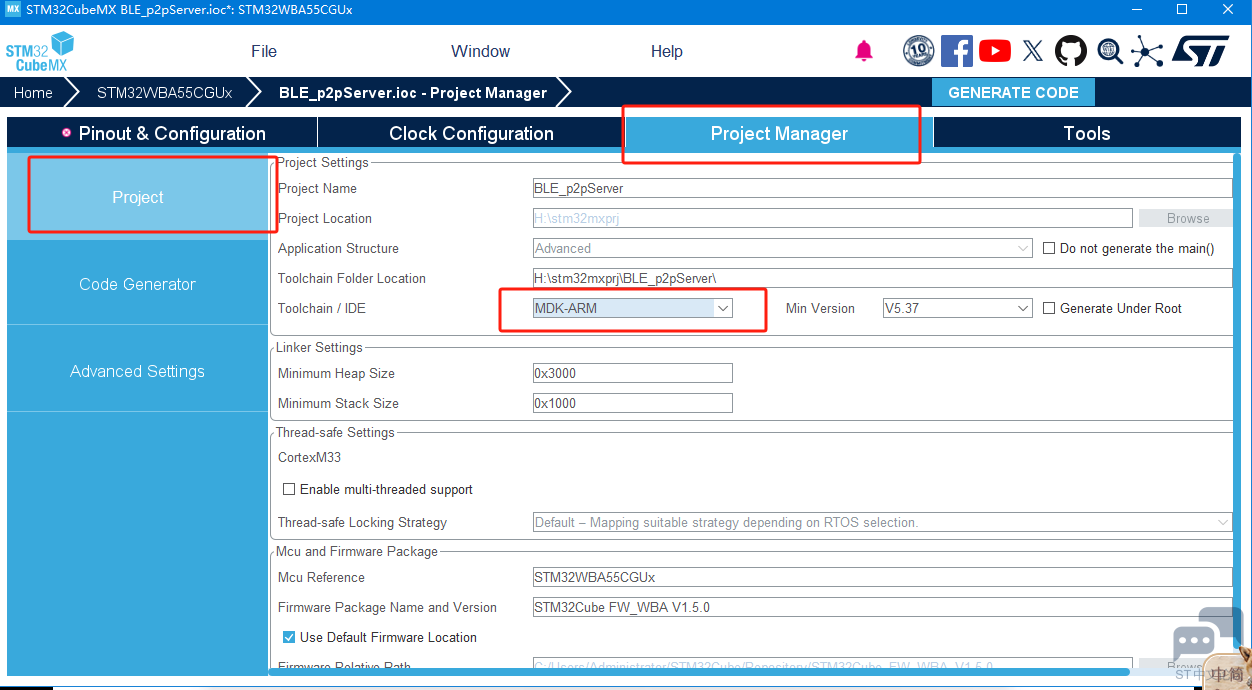
Task: Switch to the Tools tab
Action: 1087,133
